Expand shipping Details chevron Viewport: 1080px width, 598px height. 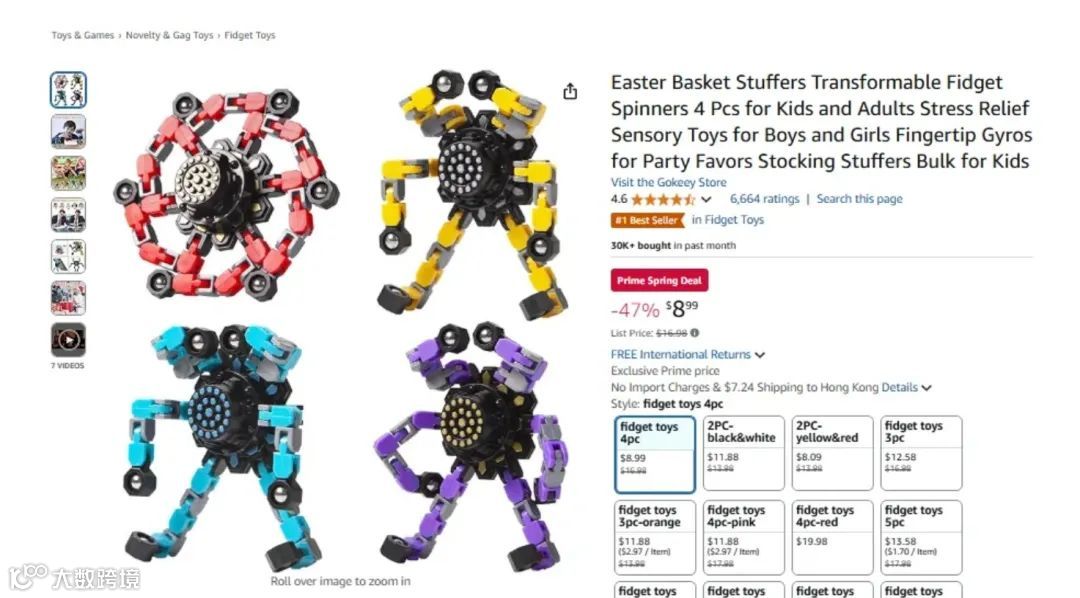click(926, 388)
